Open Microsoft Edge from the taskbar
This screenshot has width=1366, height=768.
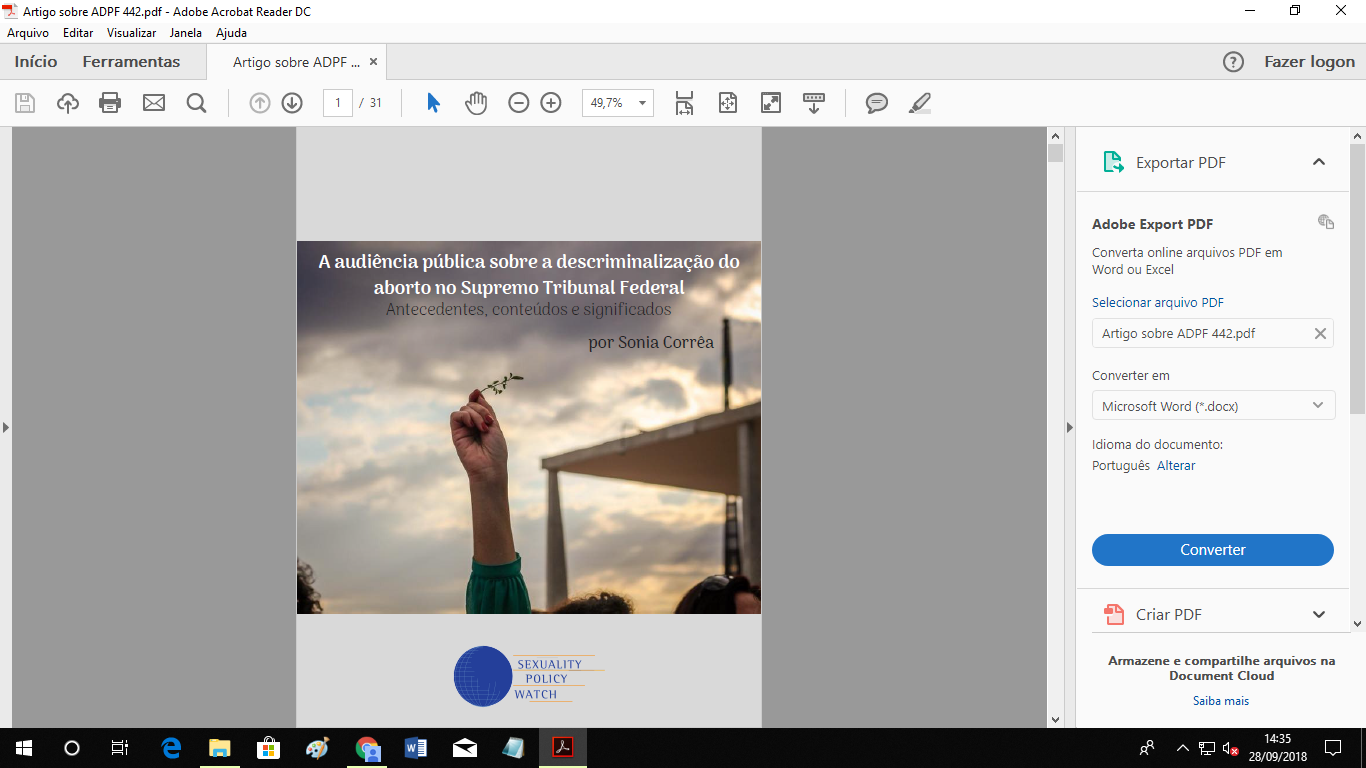click(x=171, y=748)
